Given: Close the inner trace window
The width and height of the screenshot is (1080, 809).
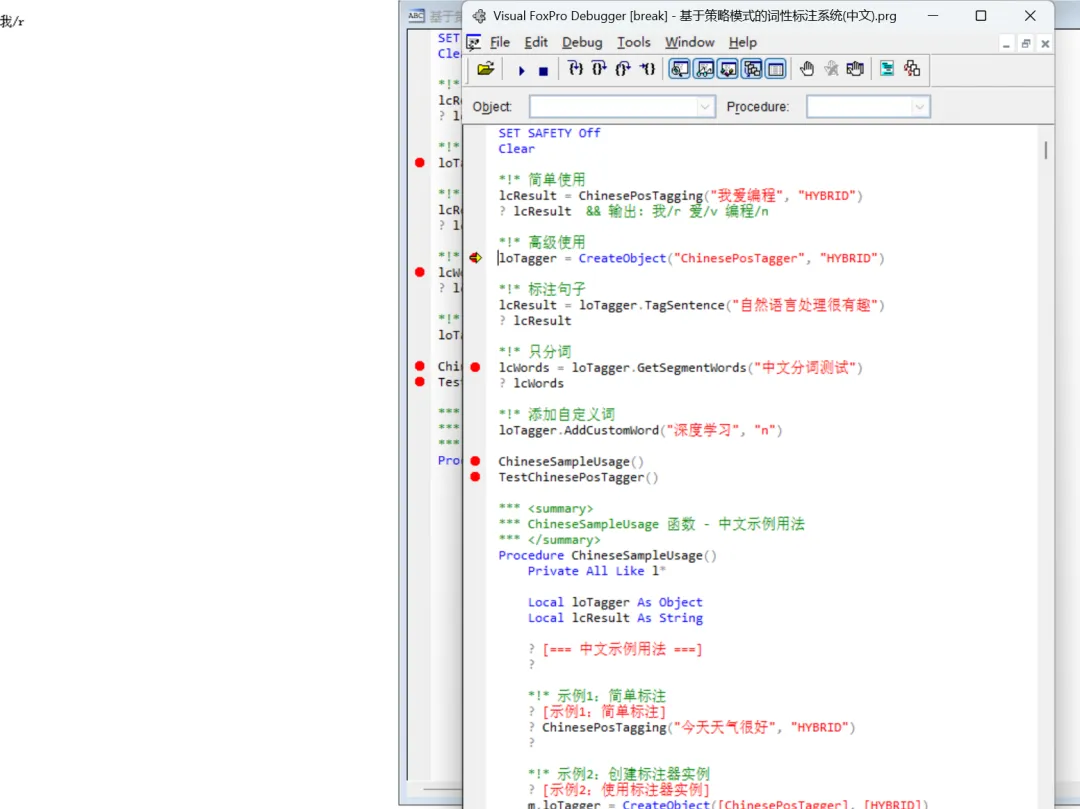Looking at the screenshot, I should tap(1045, 43).
